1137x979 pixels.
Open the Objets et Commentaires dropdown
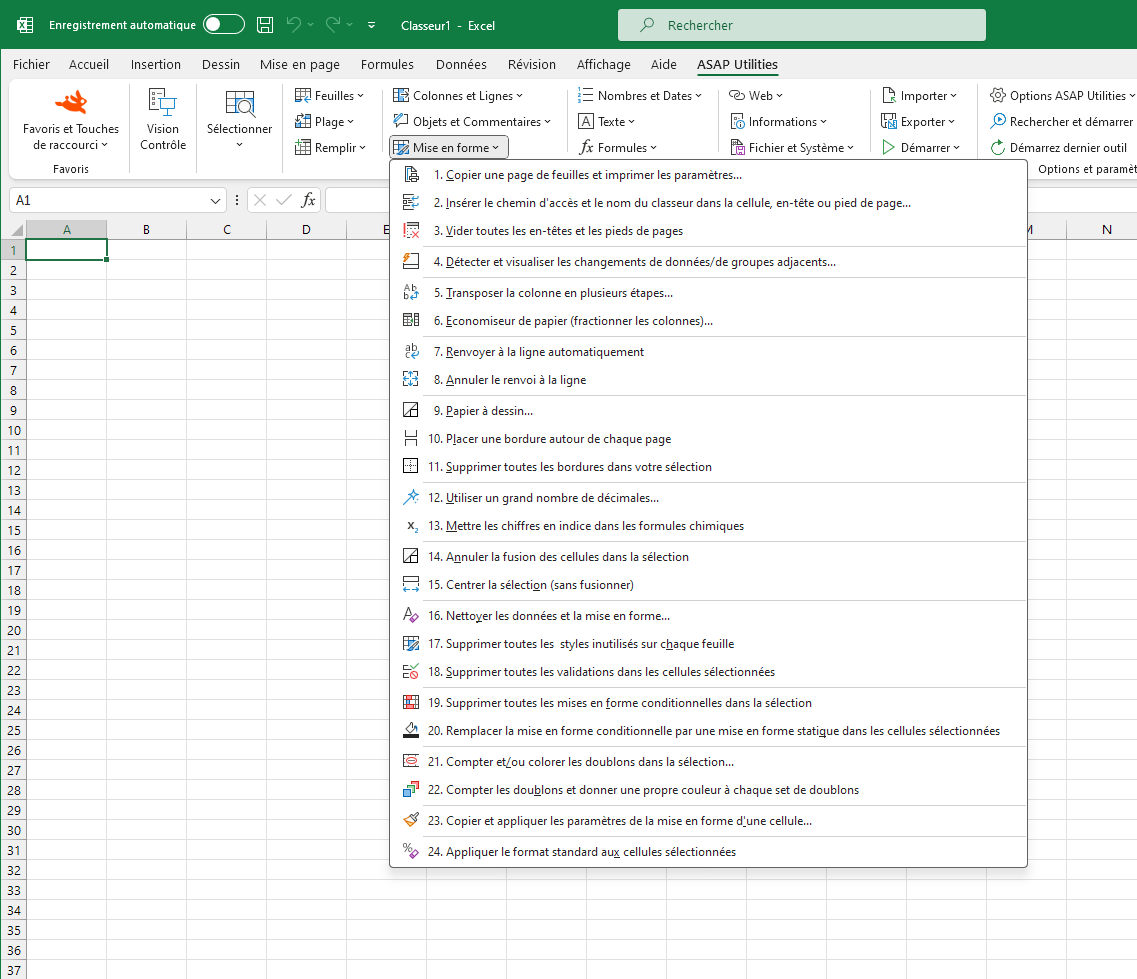tap(471, 122)
